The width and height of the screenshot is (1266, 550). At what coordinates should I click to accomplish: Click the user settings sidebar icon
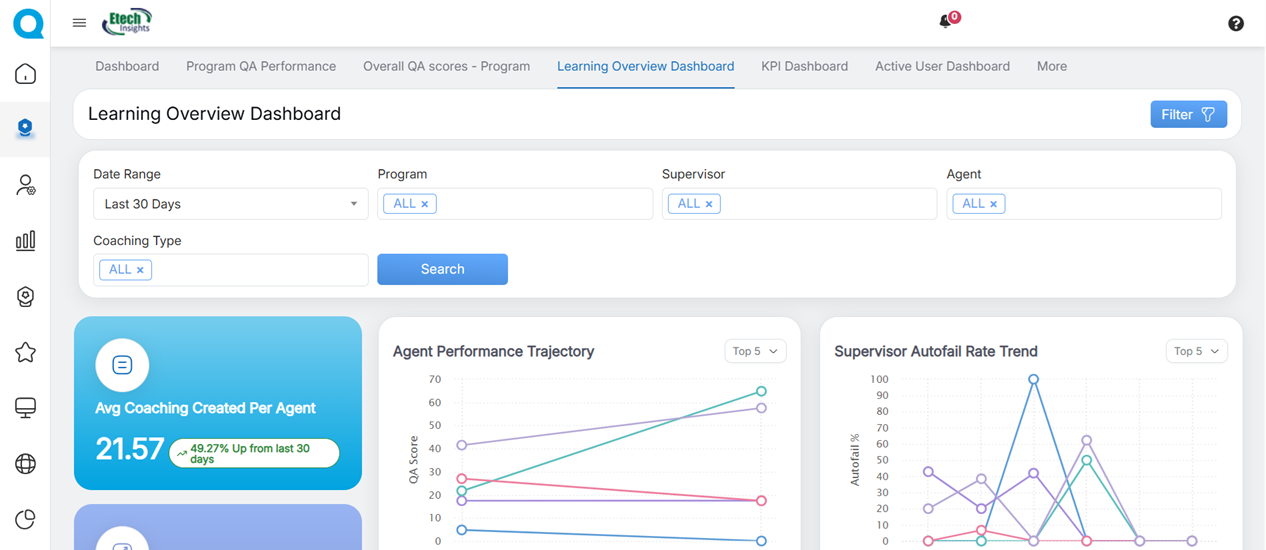pos(26,185)
